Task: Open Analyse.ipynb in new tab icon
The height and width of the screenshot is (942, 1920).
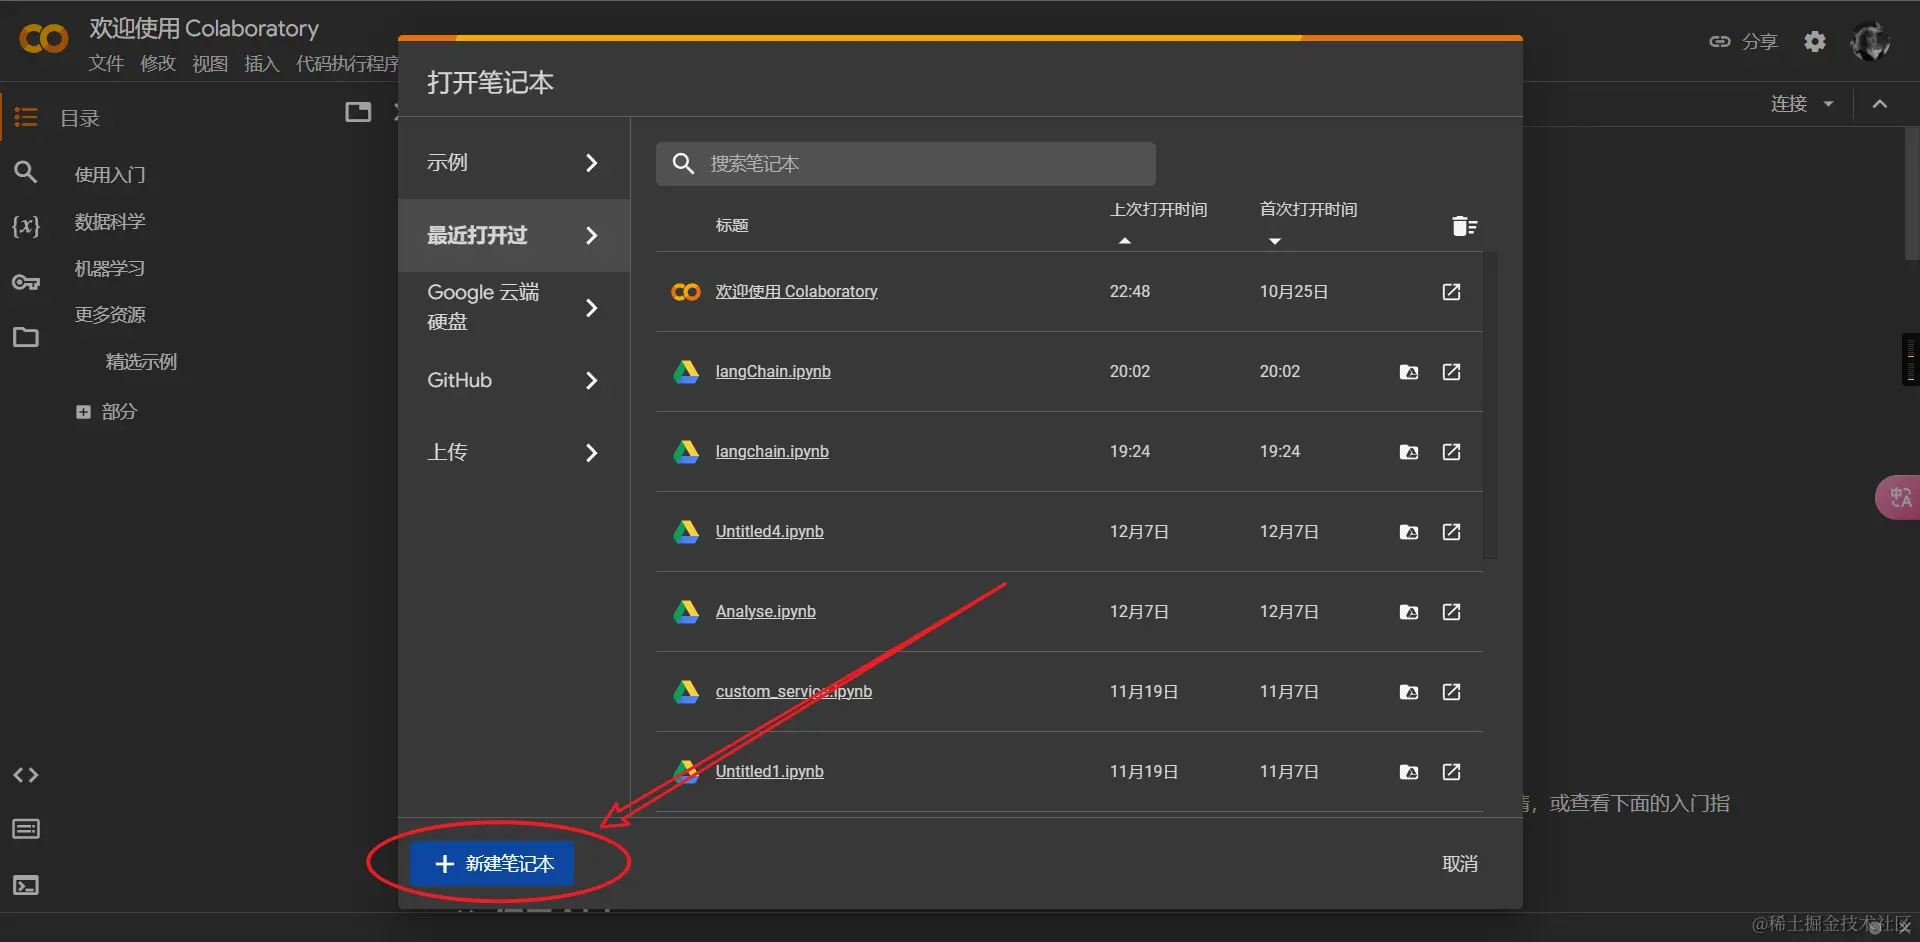Action: coord(1451,612)
